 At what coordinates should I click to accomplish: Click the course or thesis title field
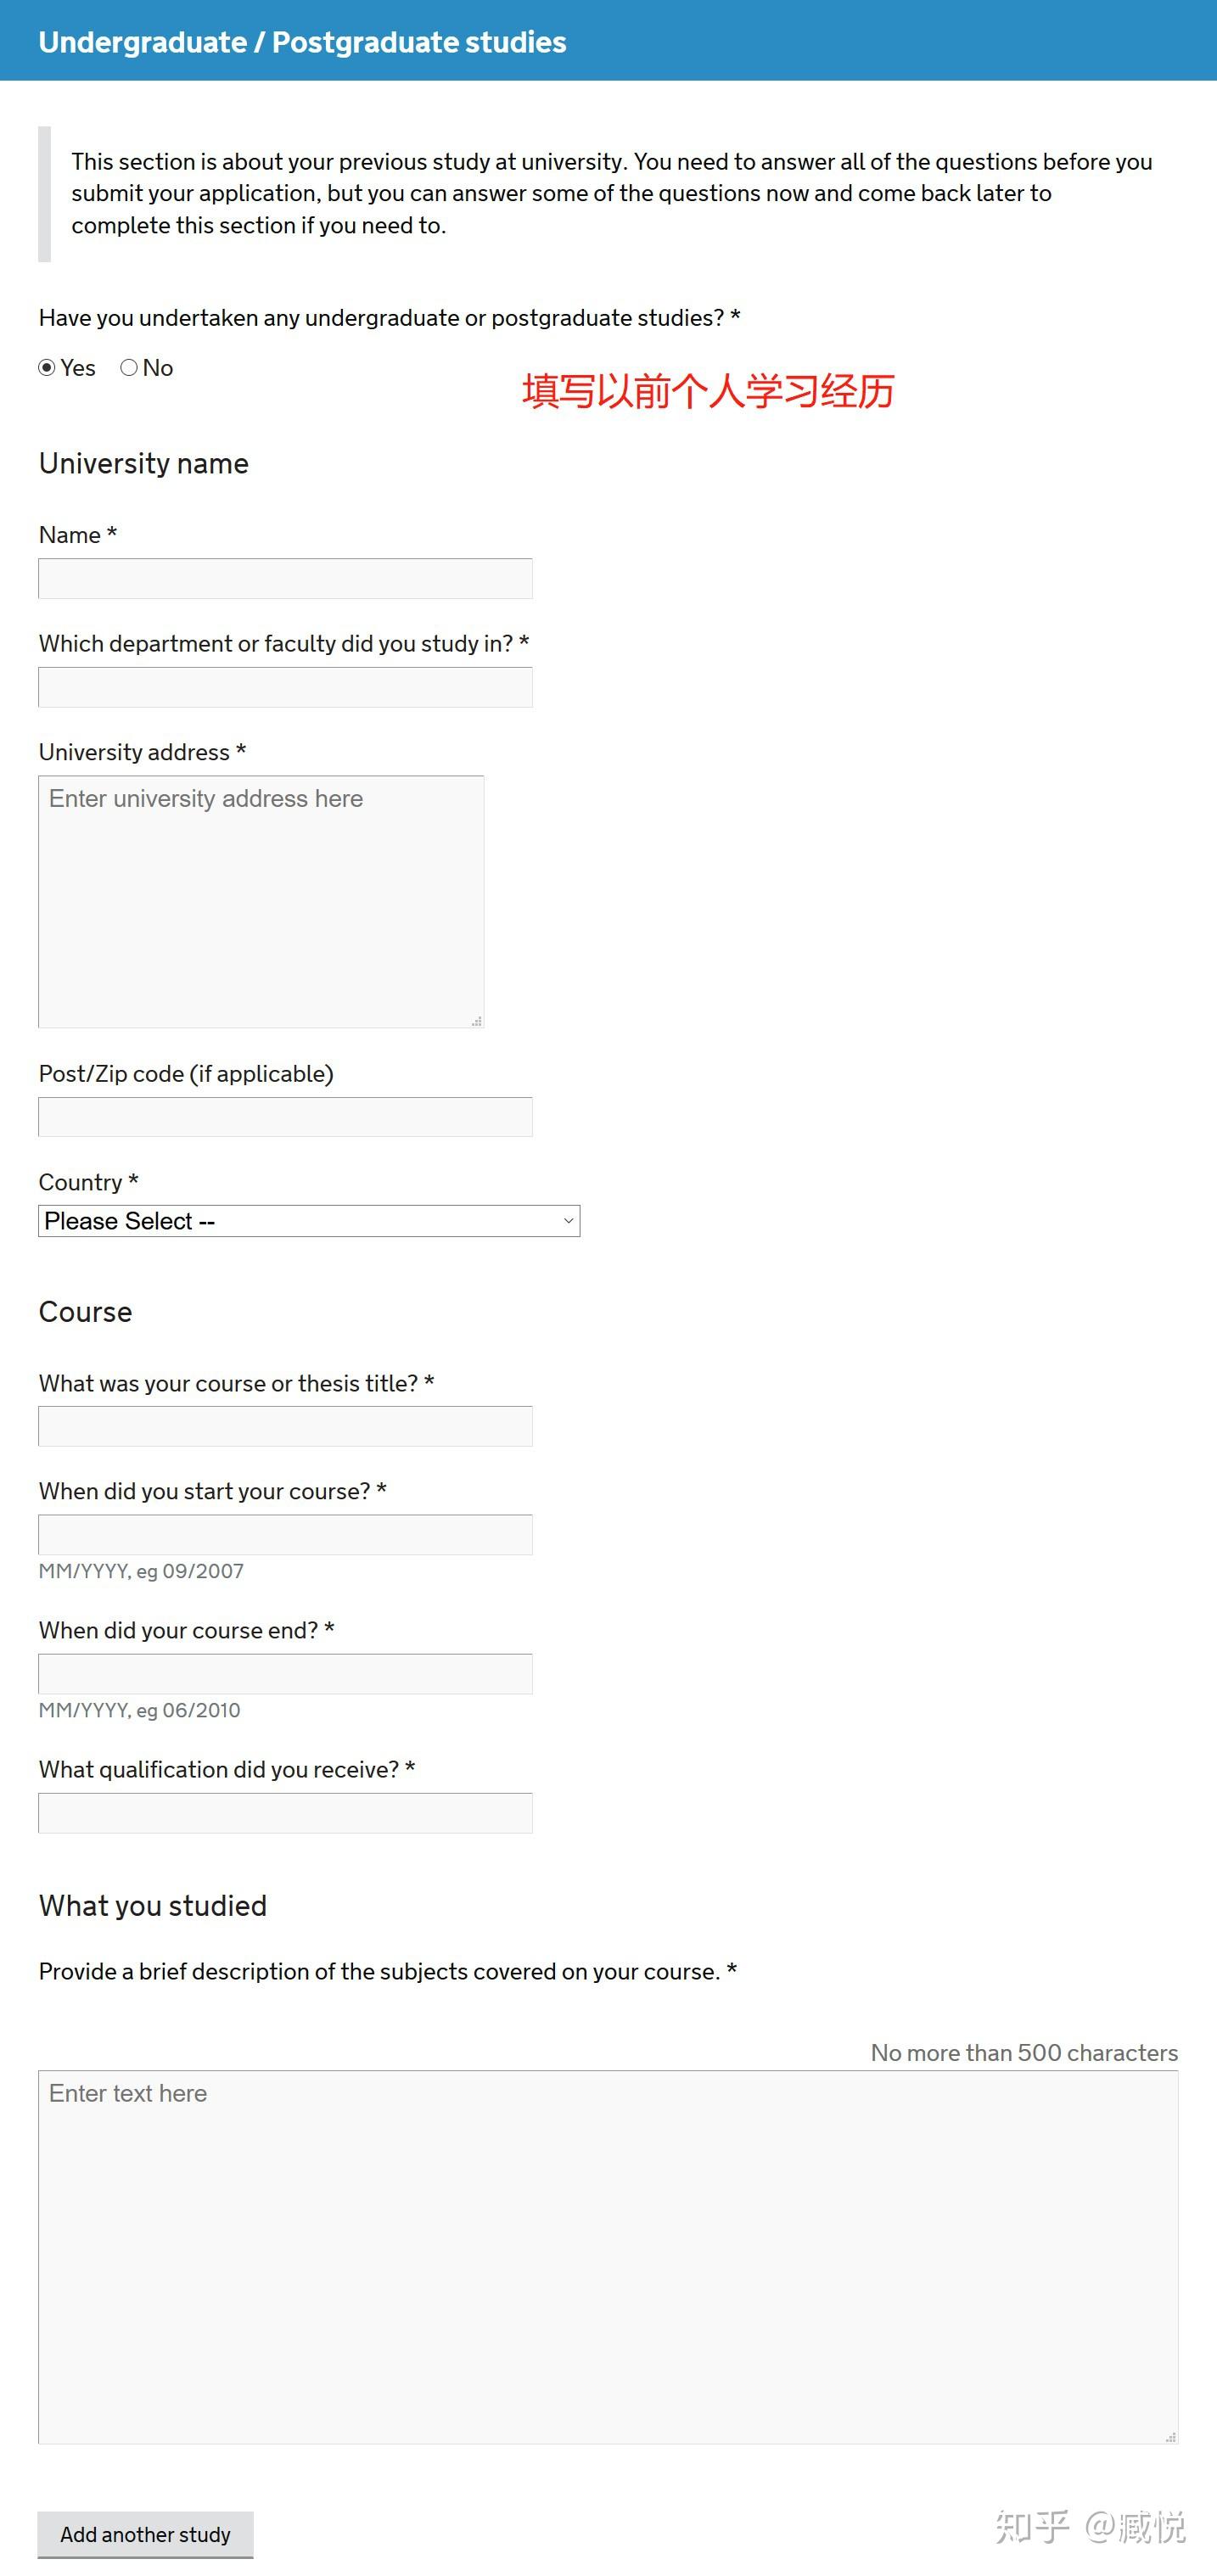(285, 1427)
